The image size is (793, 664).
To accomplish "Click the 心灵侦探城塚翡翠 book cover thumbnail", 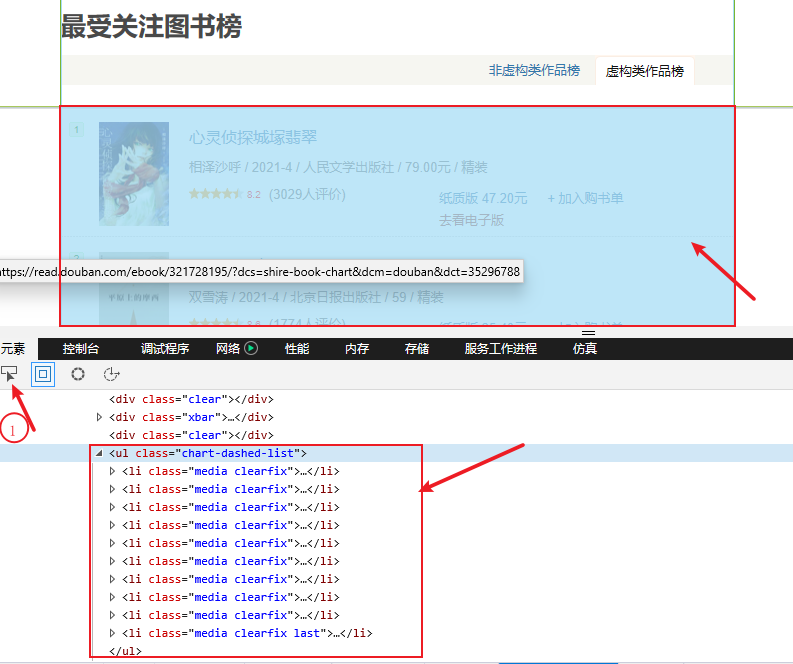I will [134, 174].
